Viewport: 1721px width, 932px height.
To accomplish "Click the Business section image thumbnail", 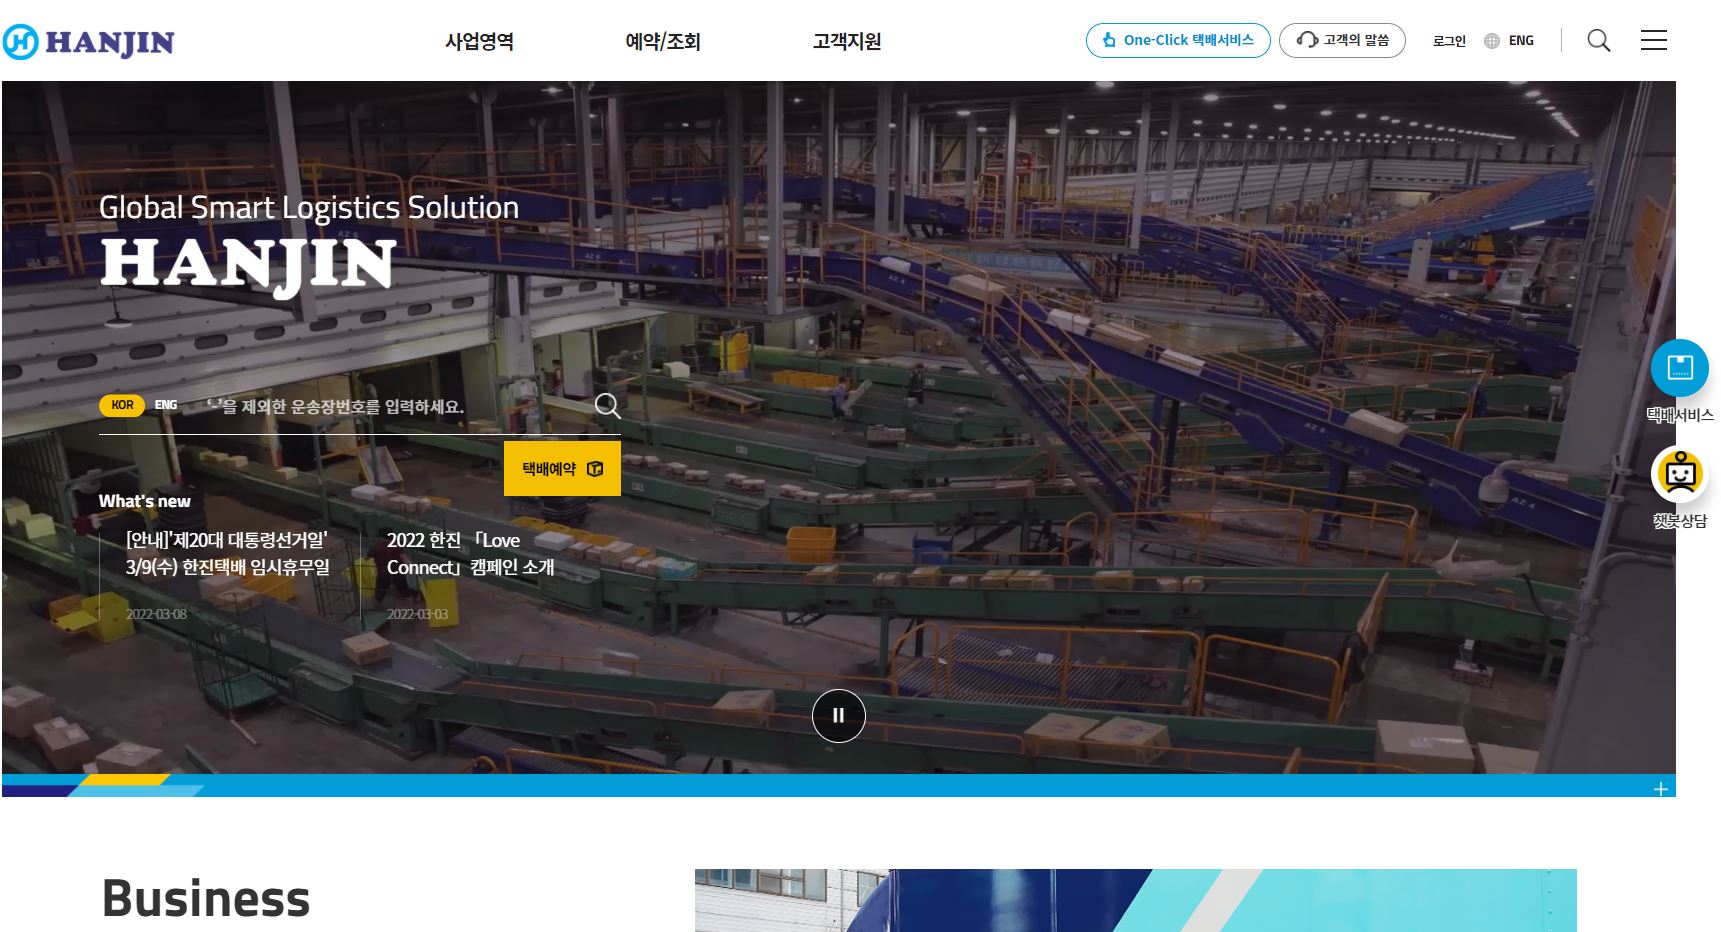I will tap(1135, 900).
